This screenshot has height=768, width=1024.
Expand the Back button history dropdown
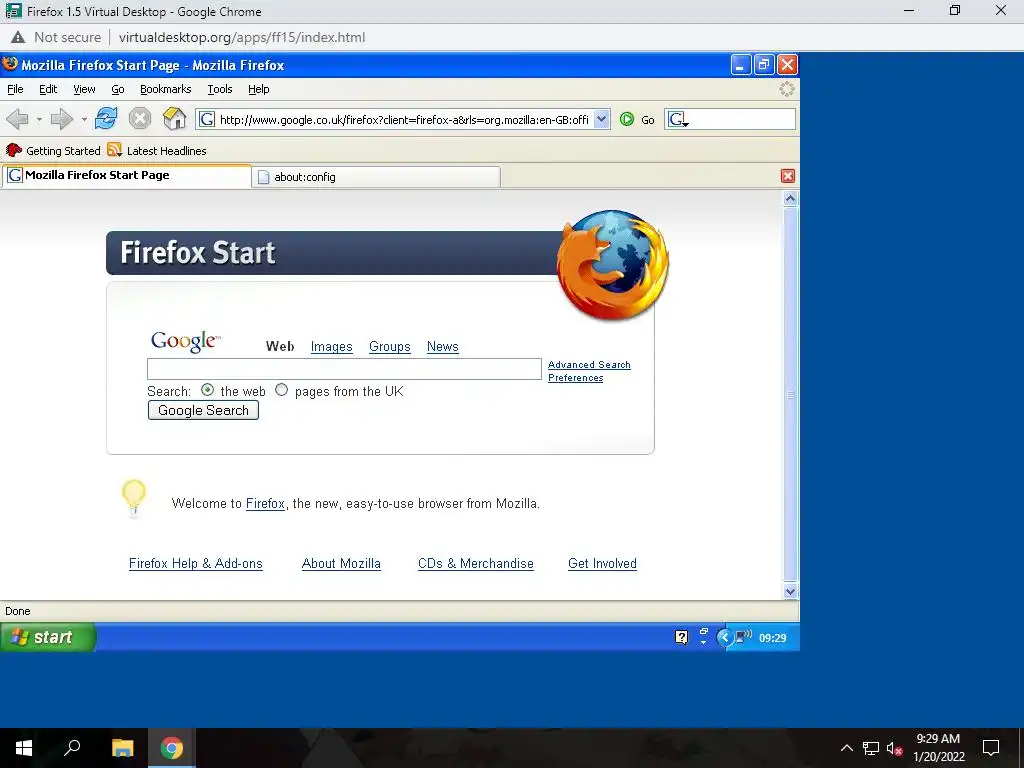(x=39, y=120)
